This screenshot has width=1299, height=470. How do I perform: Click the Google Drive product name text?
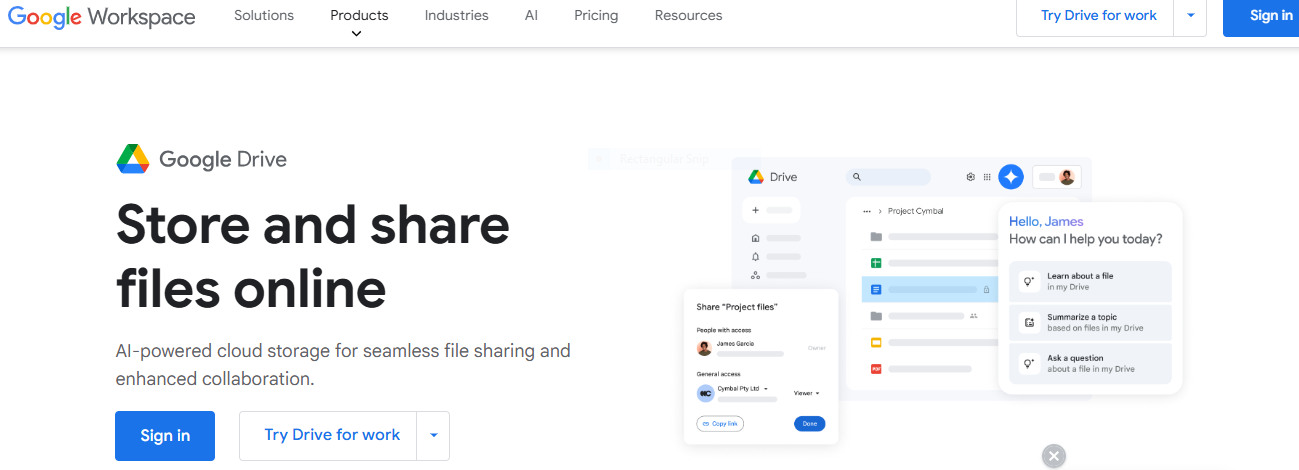[223, 159]
